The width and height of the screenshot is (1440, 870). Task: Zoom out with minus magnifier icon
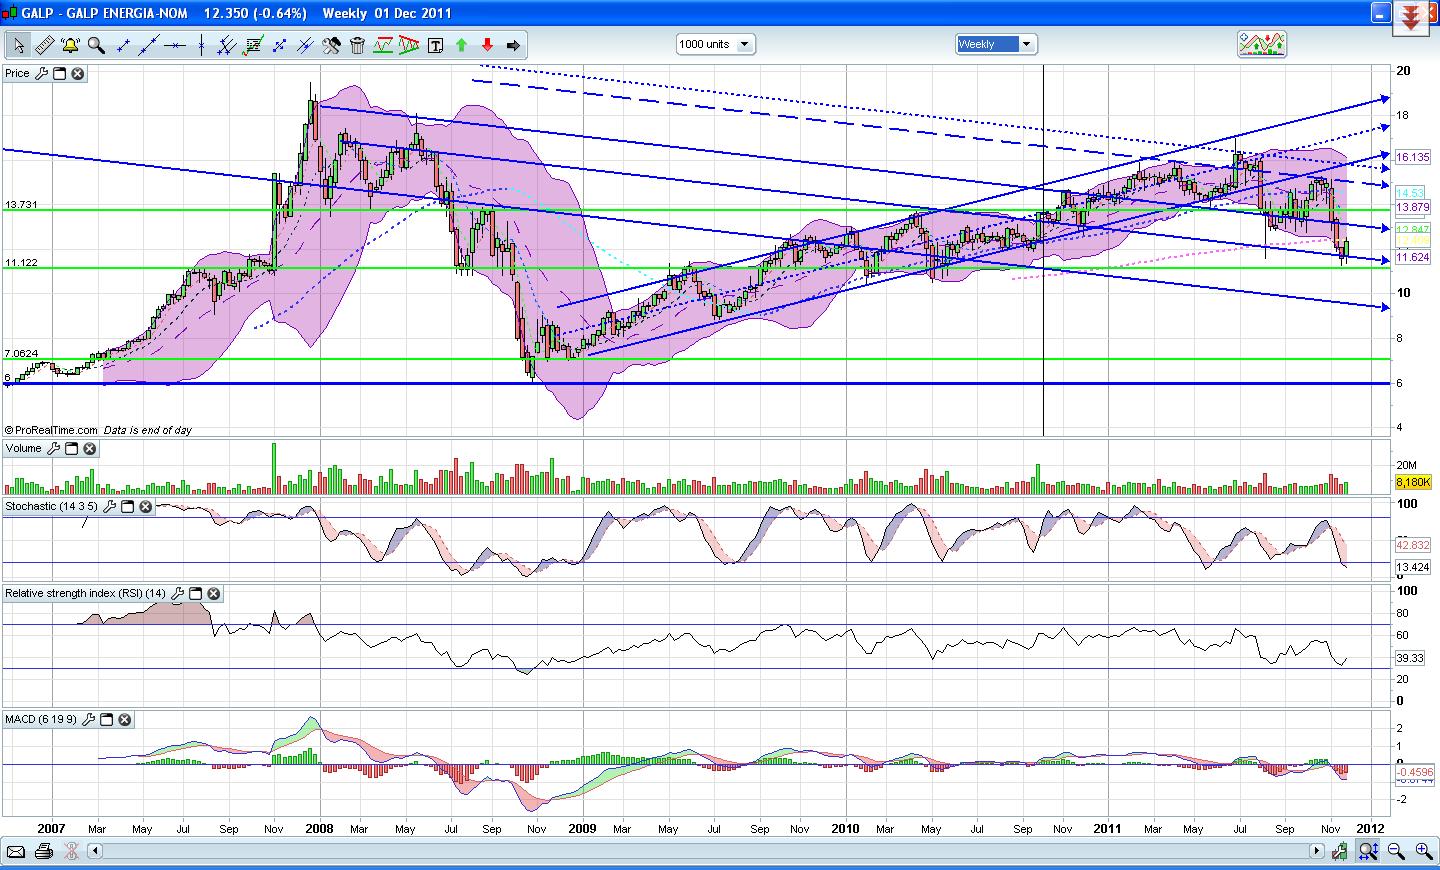(1396, 851)
